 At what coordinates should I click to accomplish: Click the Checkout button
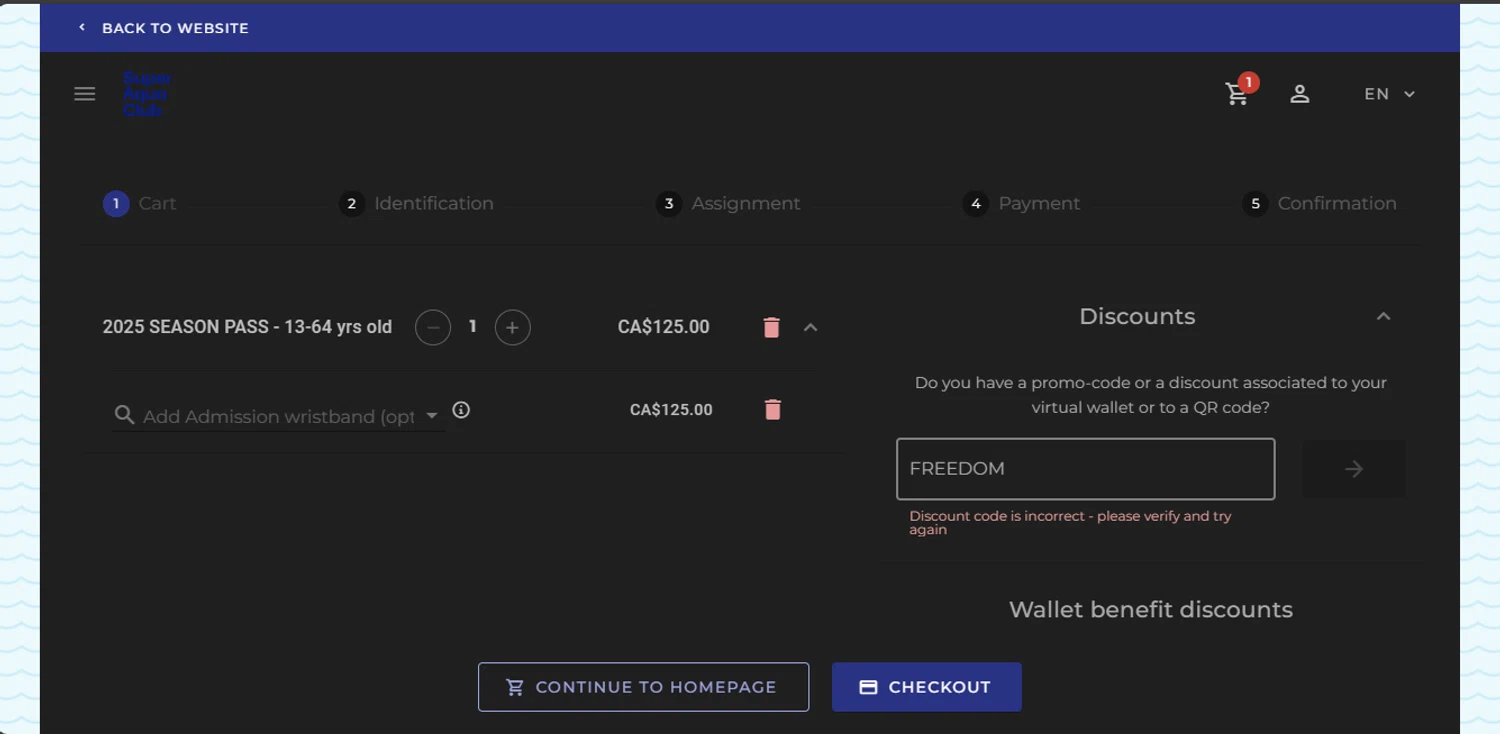pos(927,687)
